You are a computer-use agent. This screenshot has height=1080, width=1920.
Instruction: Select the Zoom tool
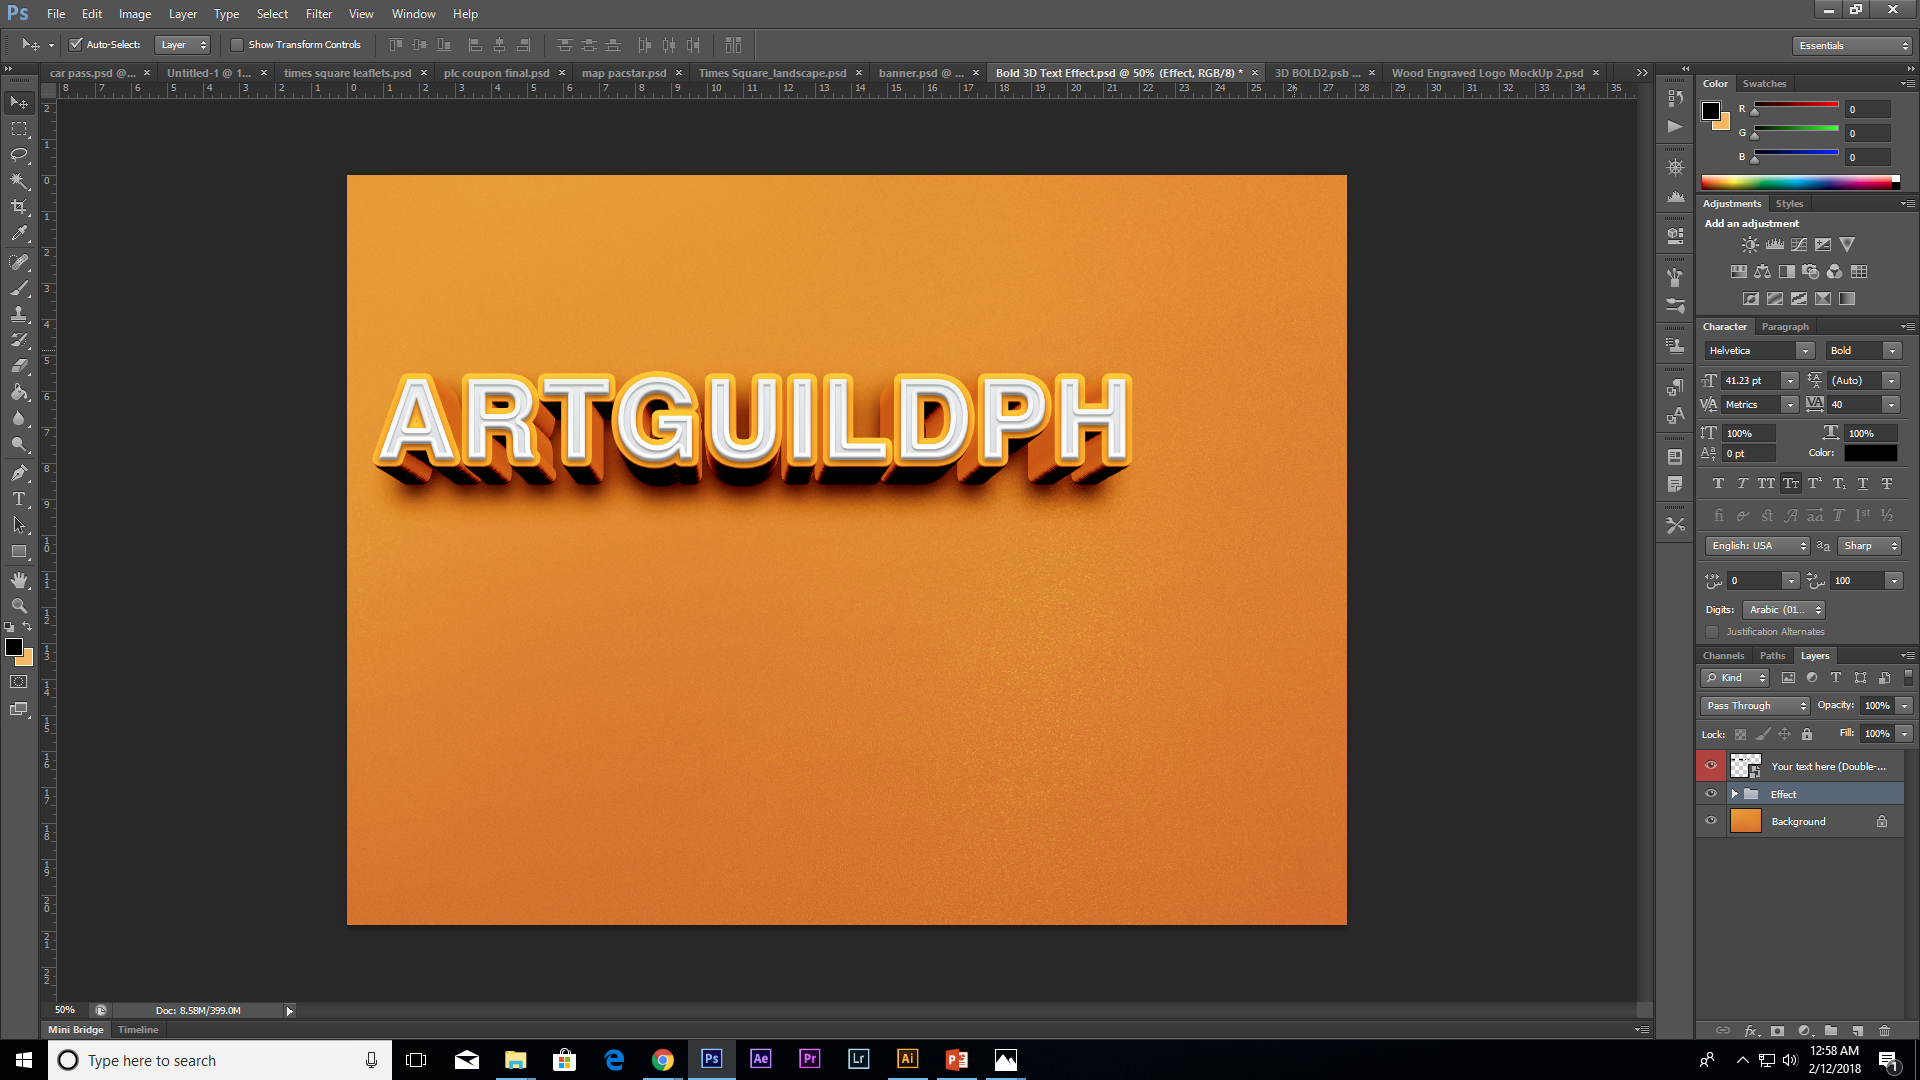(19, 606)
